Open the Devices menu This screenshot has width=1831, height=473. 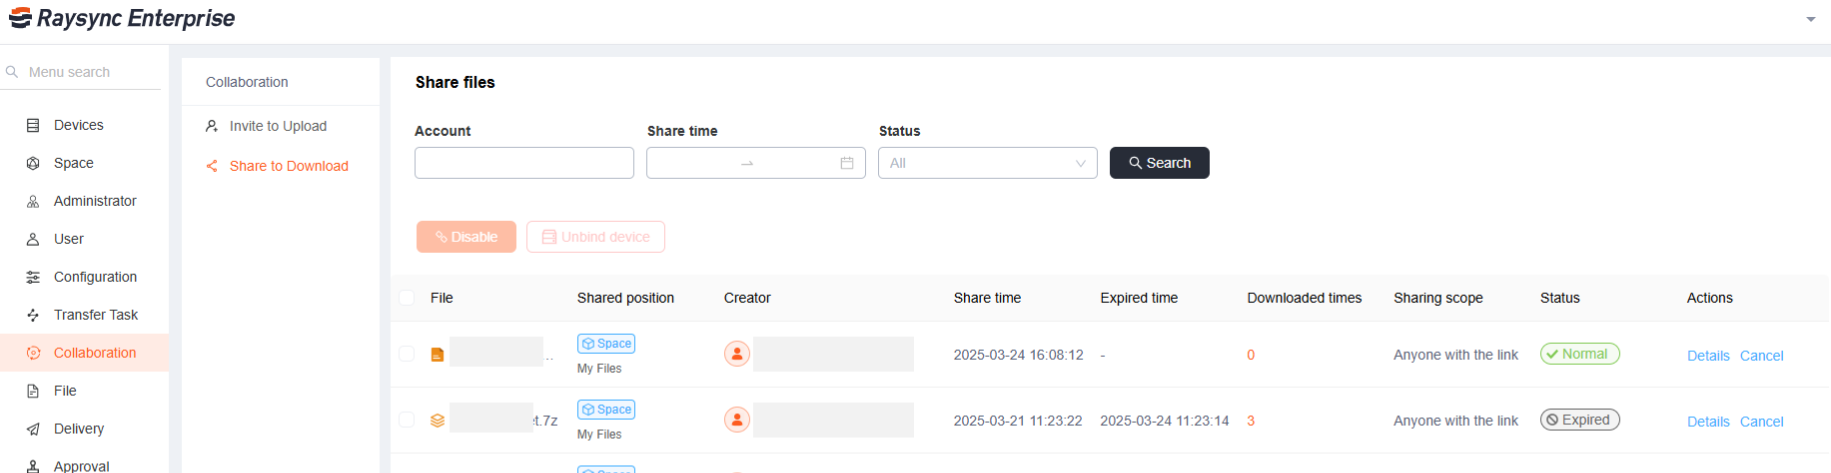coord(84,125)
